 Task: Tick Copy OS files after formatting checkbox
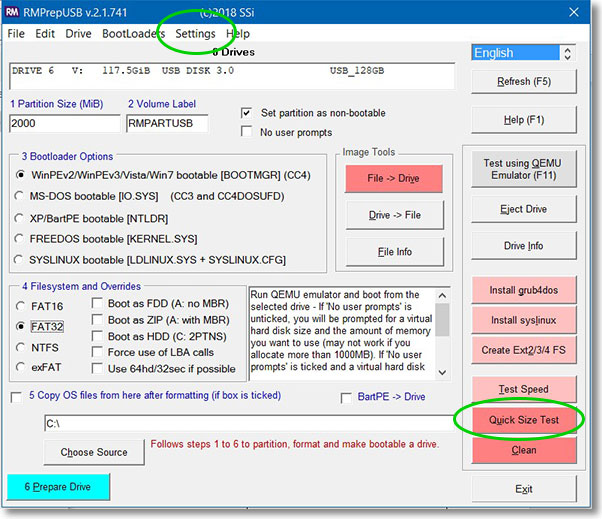click(17, 397)
